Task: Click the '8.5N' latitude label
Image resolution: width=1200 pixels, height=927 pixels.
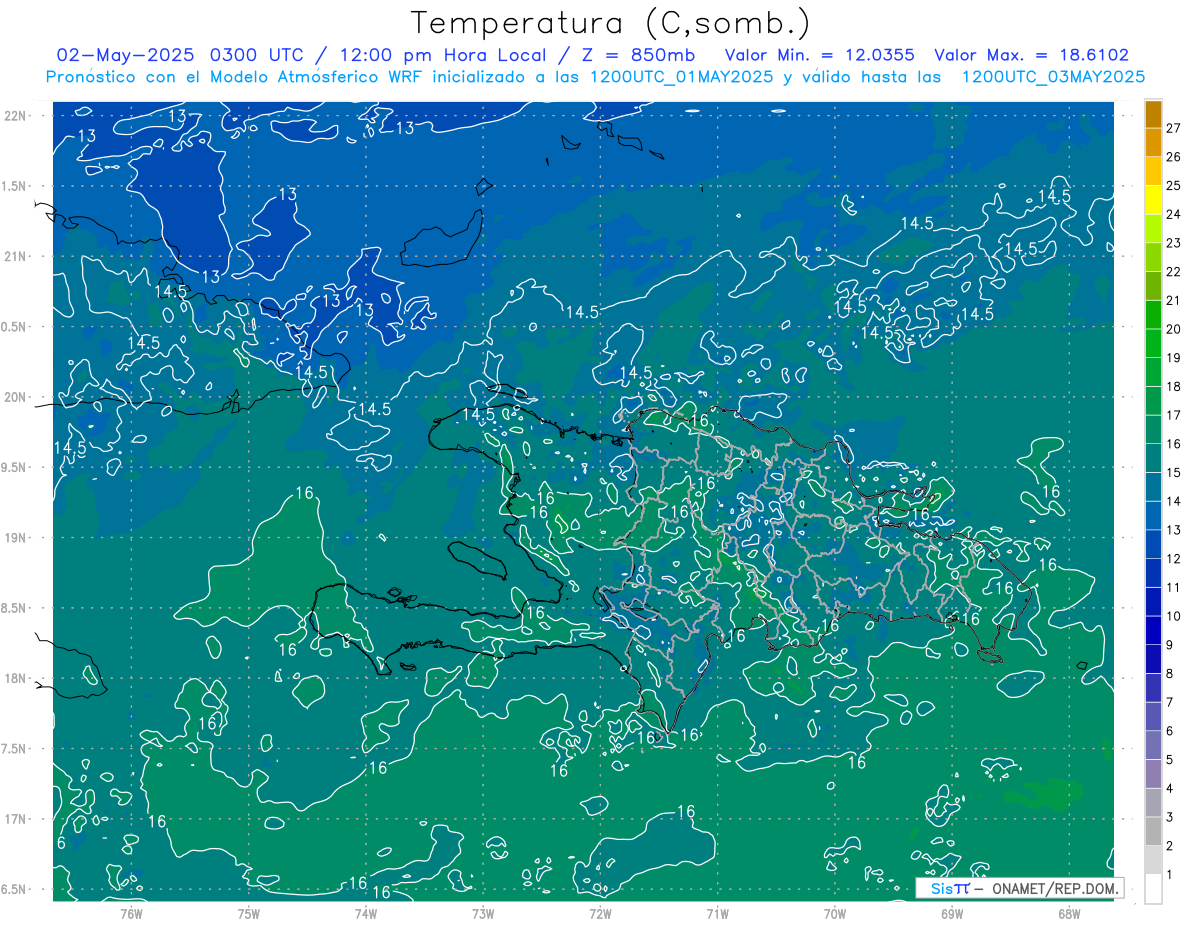Action: click(15, 608)
